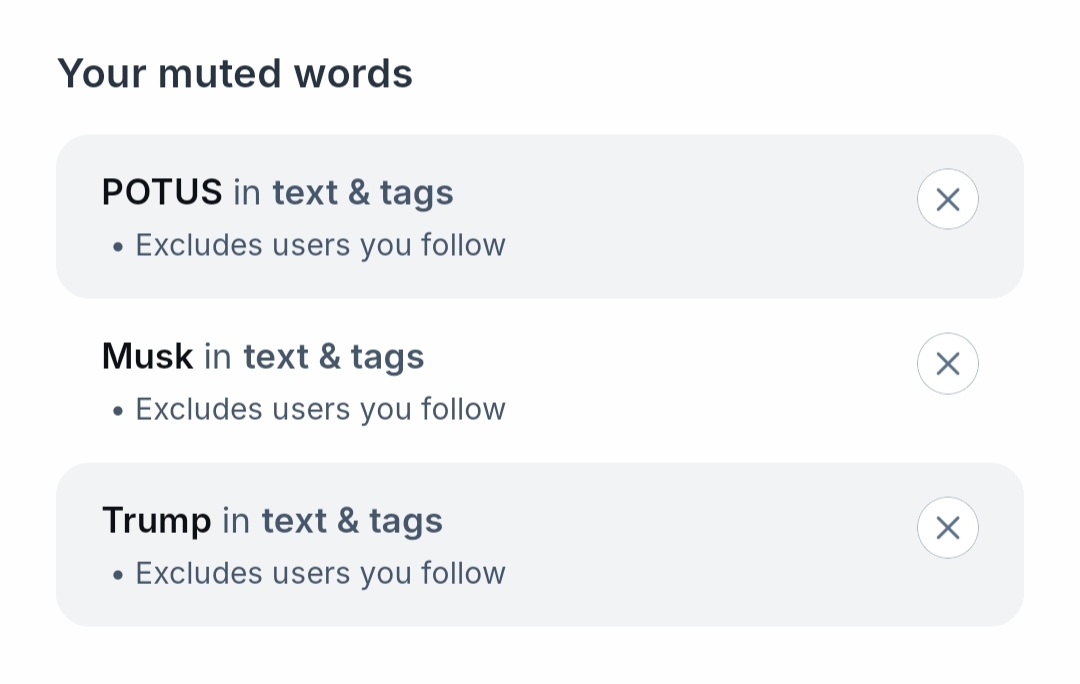This screenshot has width=1080, height=684.
Task: Click the bullet point under Musk
Action: [118, 411]
